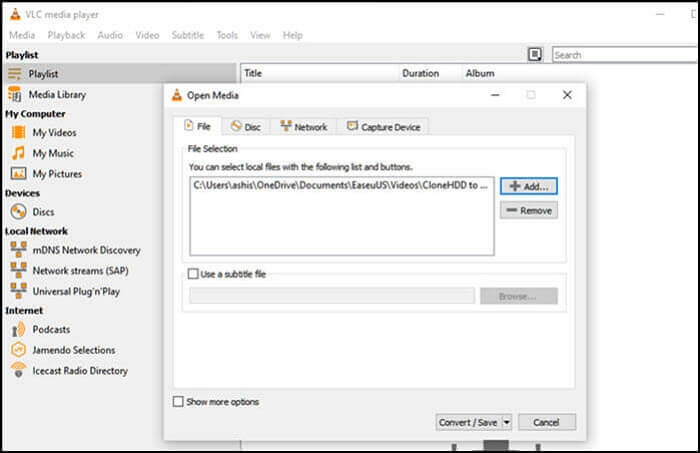Sort playlist by Duration column header

(x=429, y=73)
